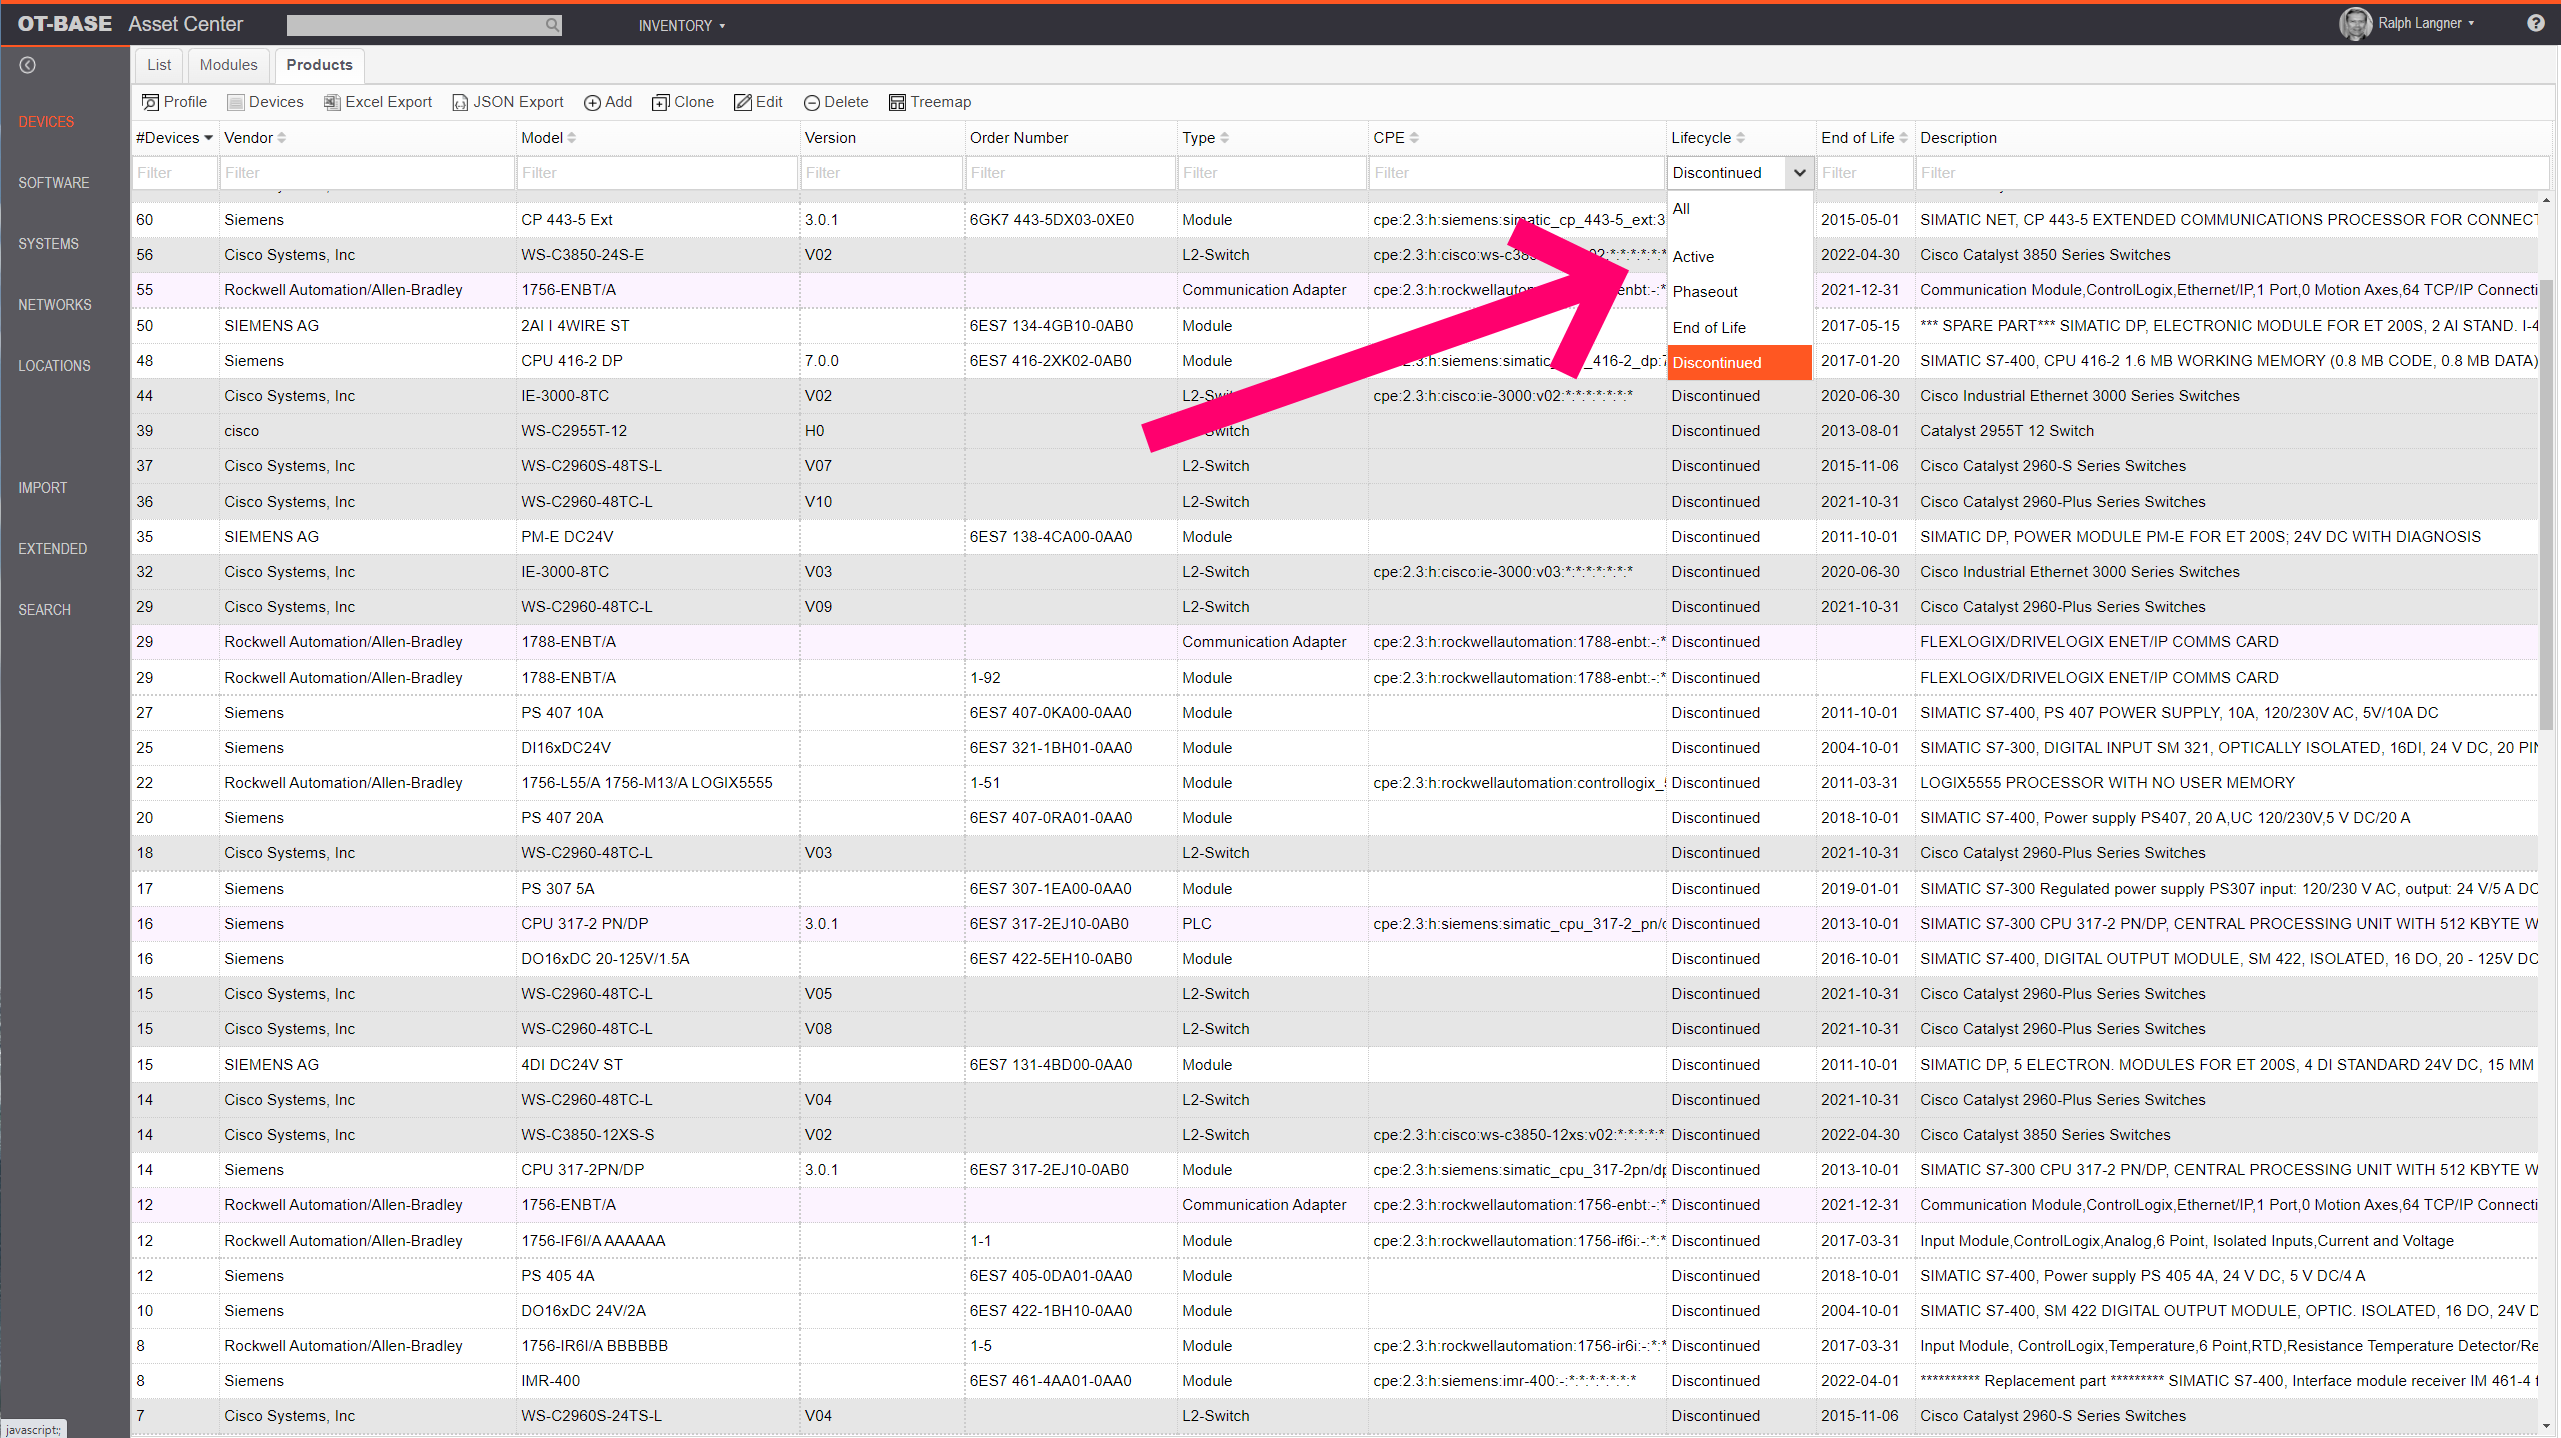
Task: Click the search magnifier icon
Action: 552,25
